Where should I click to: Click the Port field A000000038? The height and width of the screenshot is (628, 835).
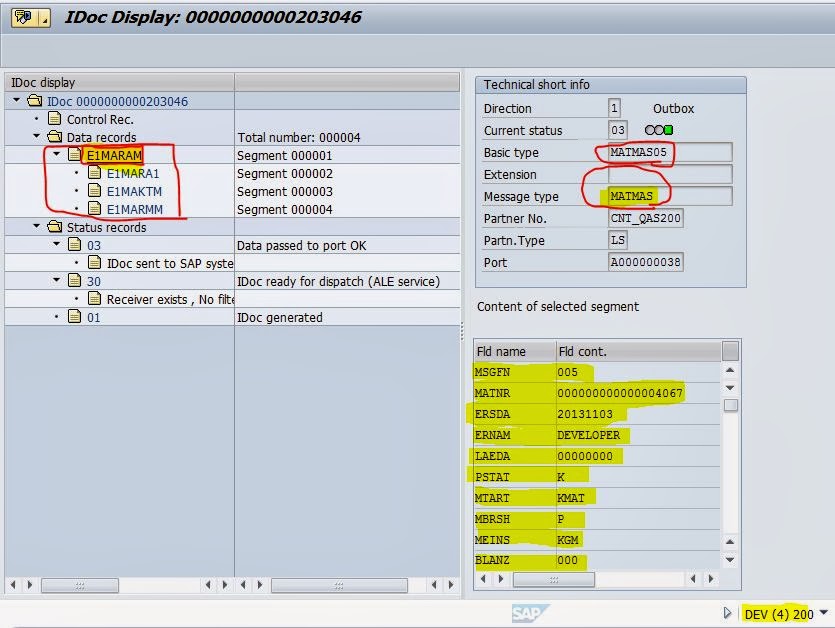[x=645, y=262]
